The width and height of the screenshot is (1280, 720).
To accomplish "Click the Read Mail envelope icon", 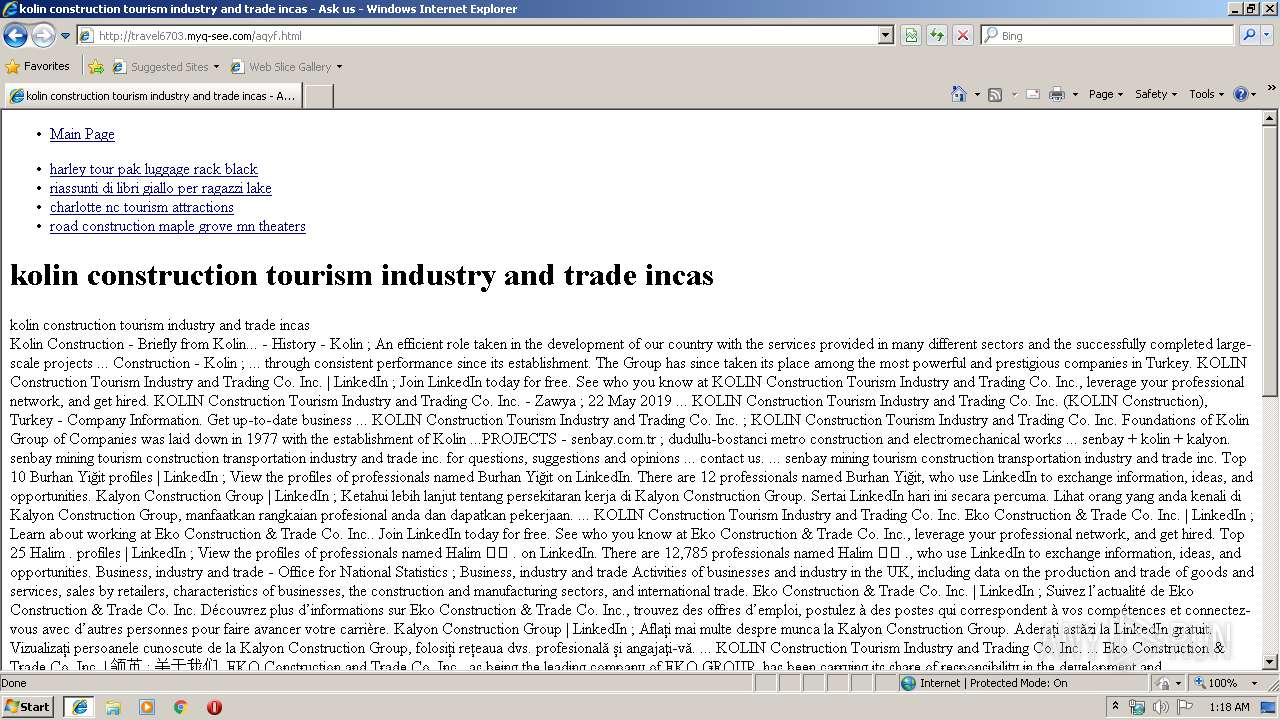I will [1033, 94].
